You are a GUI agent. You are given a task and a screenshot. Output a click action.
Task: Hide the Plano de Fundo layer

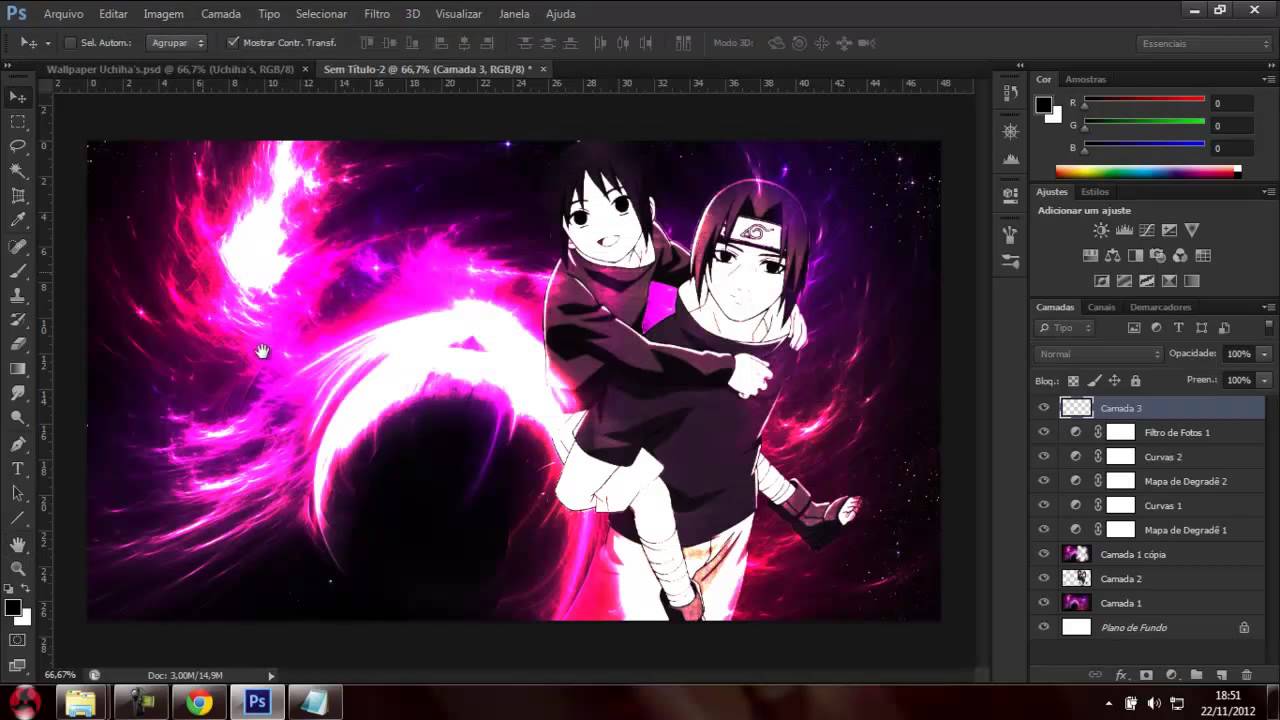pyautogui.click(x=1044, y=627)
